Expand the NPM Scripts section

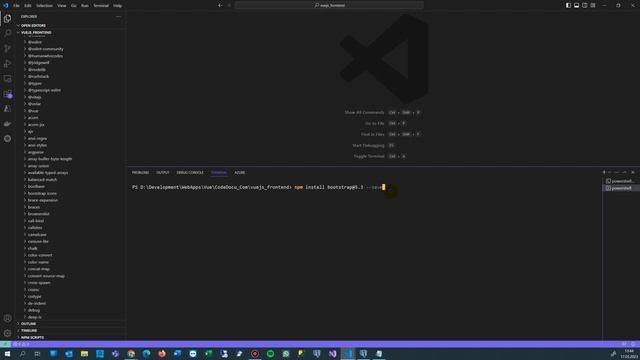coord(33,338)
